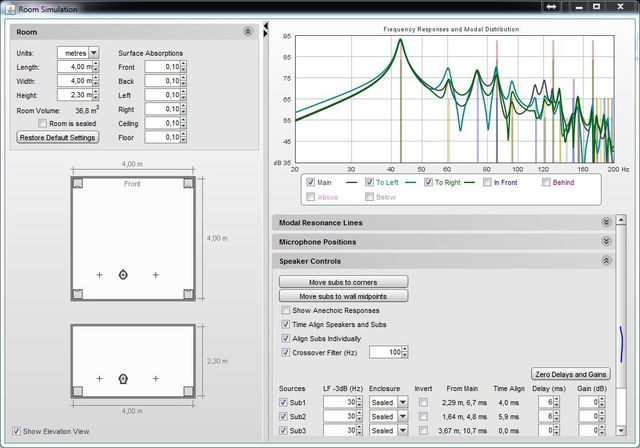Open the Units metres dropdown
Screen dimensions: 640x448
(x=93, y=53)
